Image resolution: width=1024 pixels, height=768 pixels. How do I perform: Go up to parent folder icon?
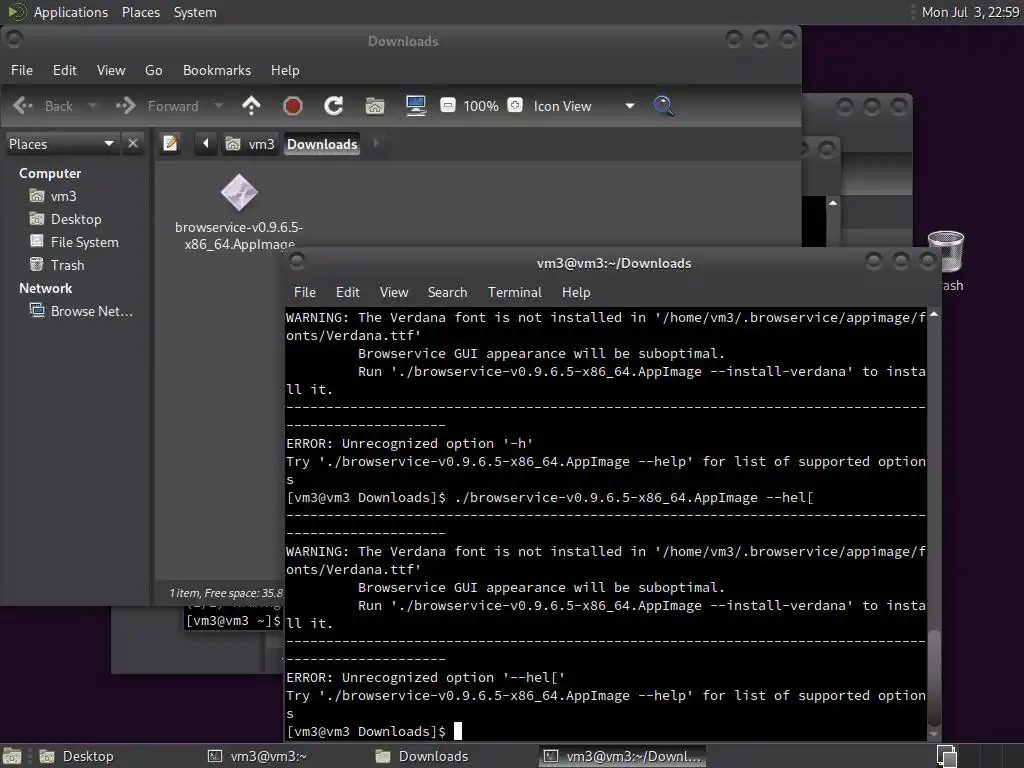tap(251, 106)
